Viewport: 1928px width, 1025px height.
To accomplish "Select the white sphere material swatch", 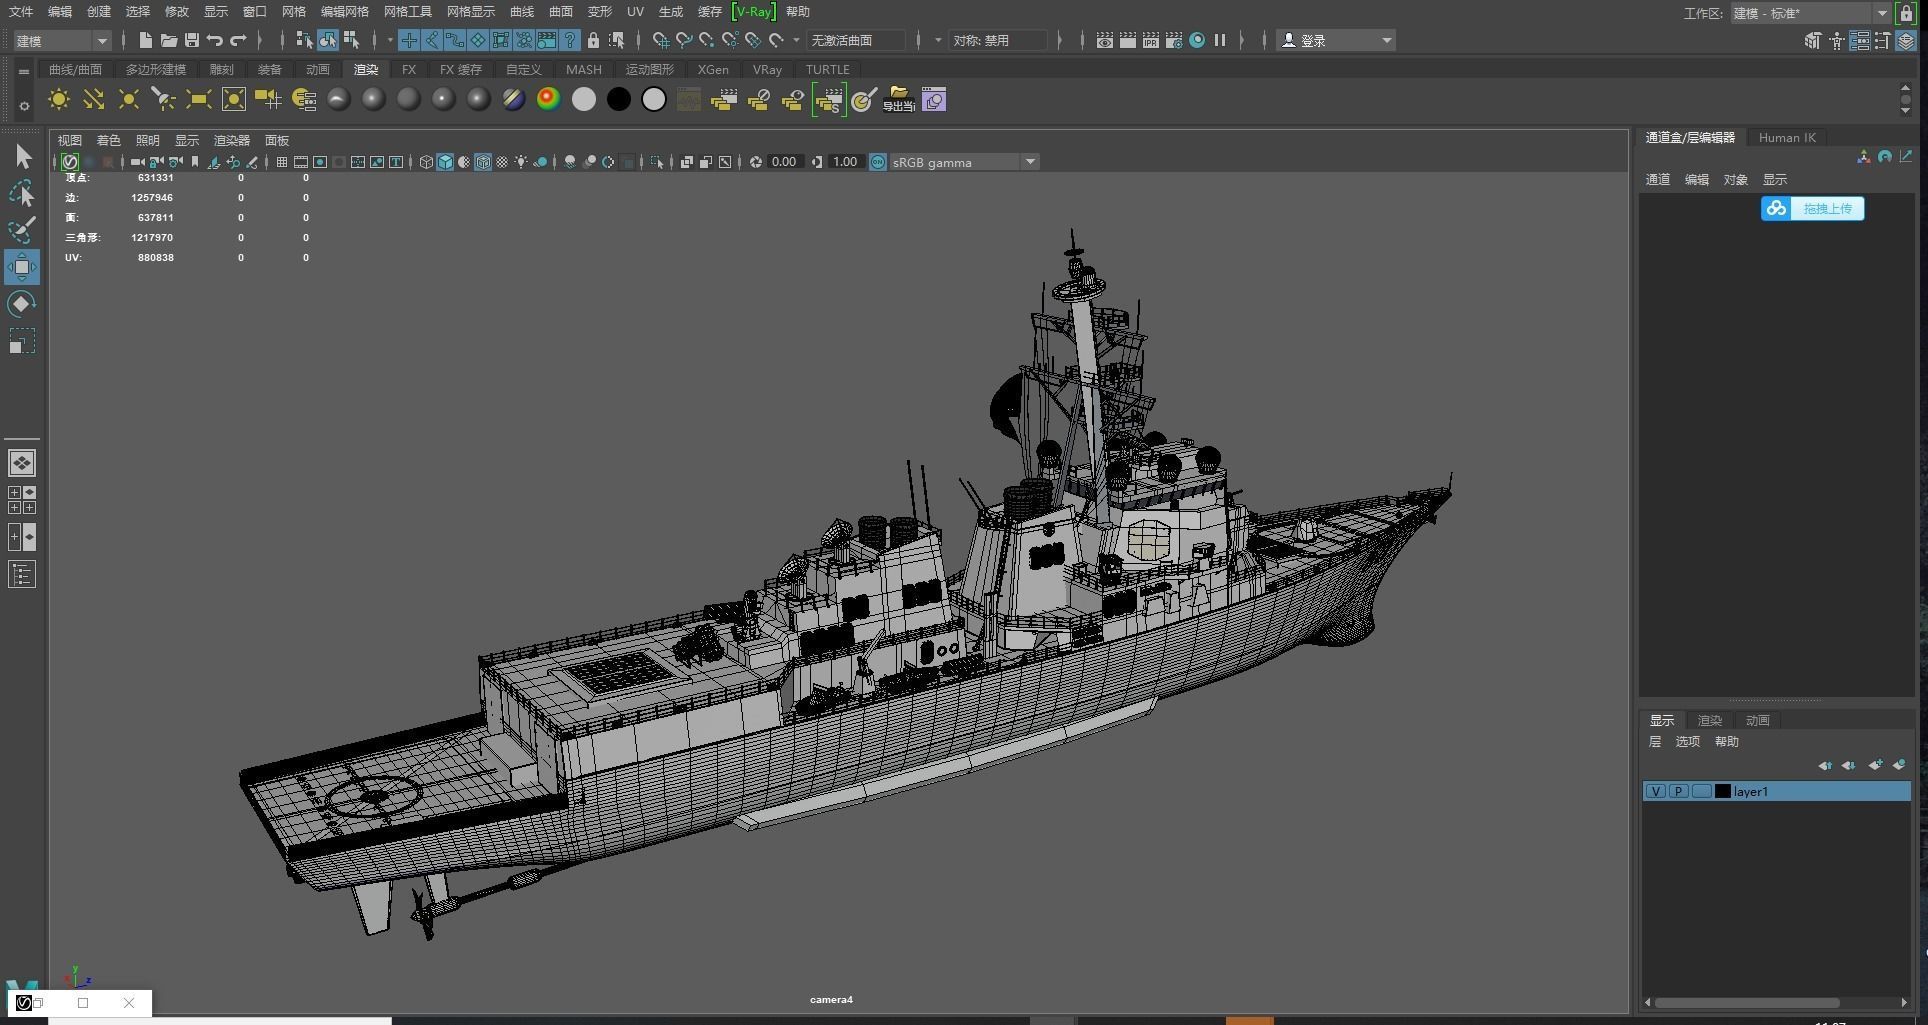I will click(584, 99).
